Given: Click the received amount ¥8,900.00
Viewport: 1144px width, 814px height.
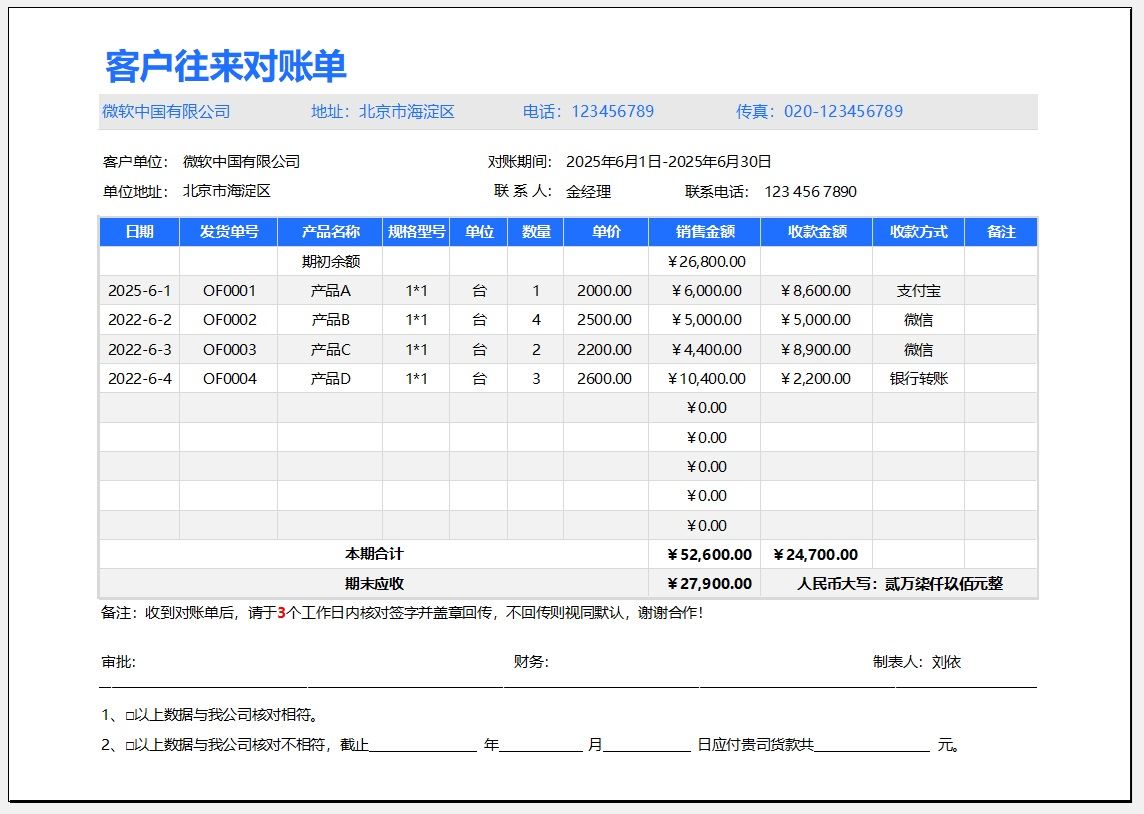Looking at the screenshot, I should pos(816,349).
